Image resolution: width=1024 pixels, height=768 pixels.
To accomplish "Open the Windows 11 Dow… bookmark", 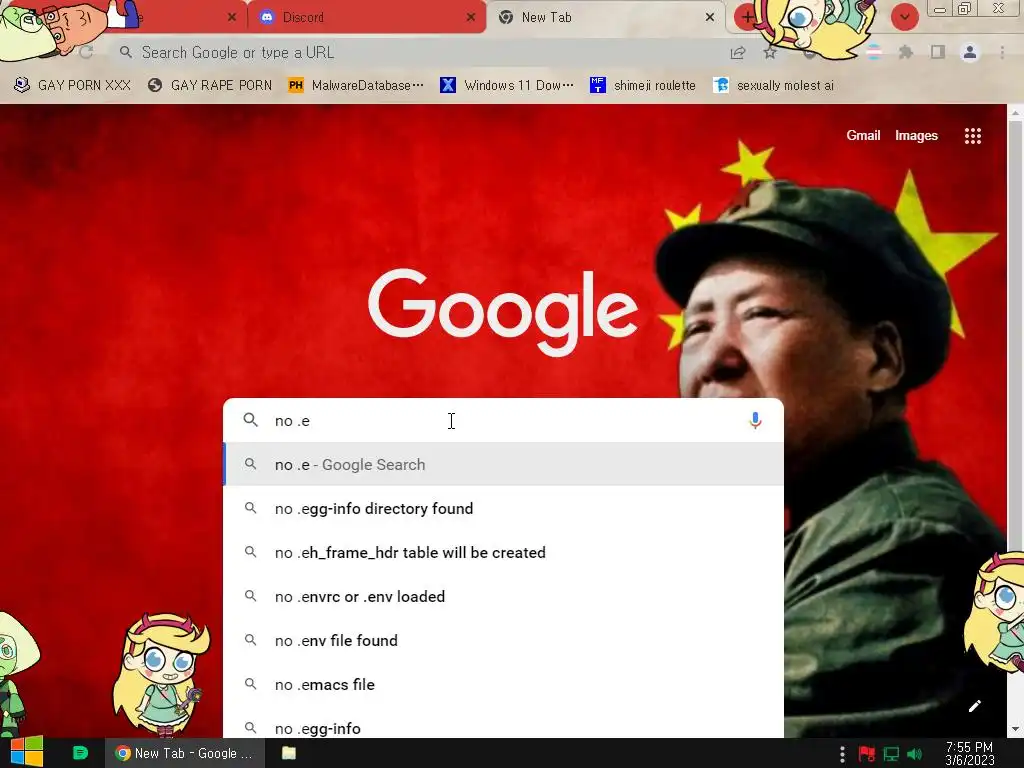I will 507,85.
